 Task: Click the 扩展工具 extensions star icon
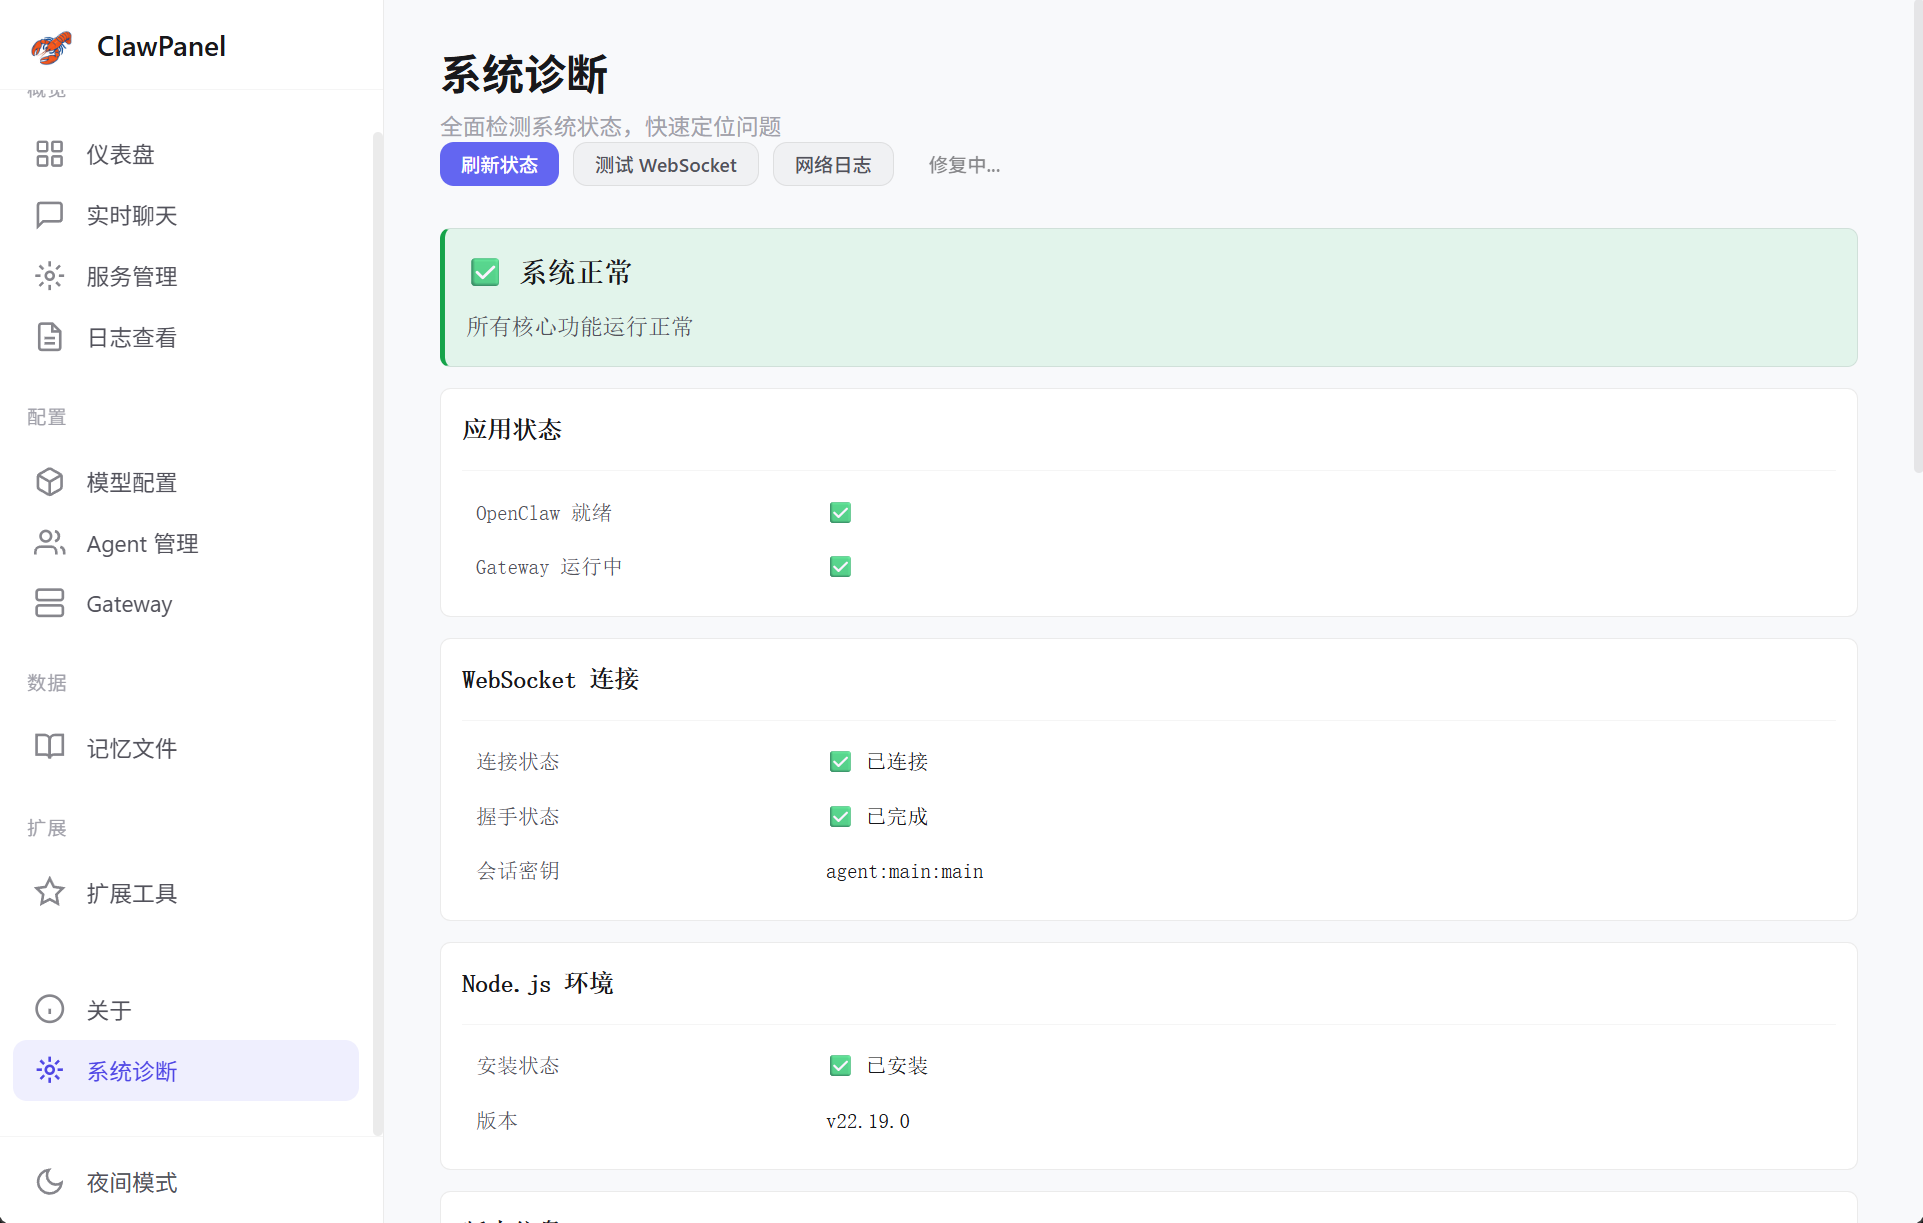click(50, 892)
